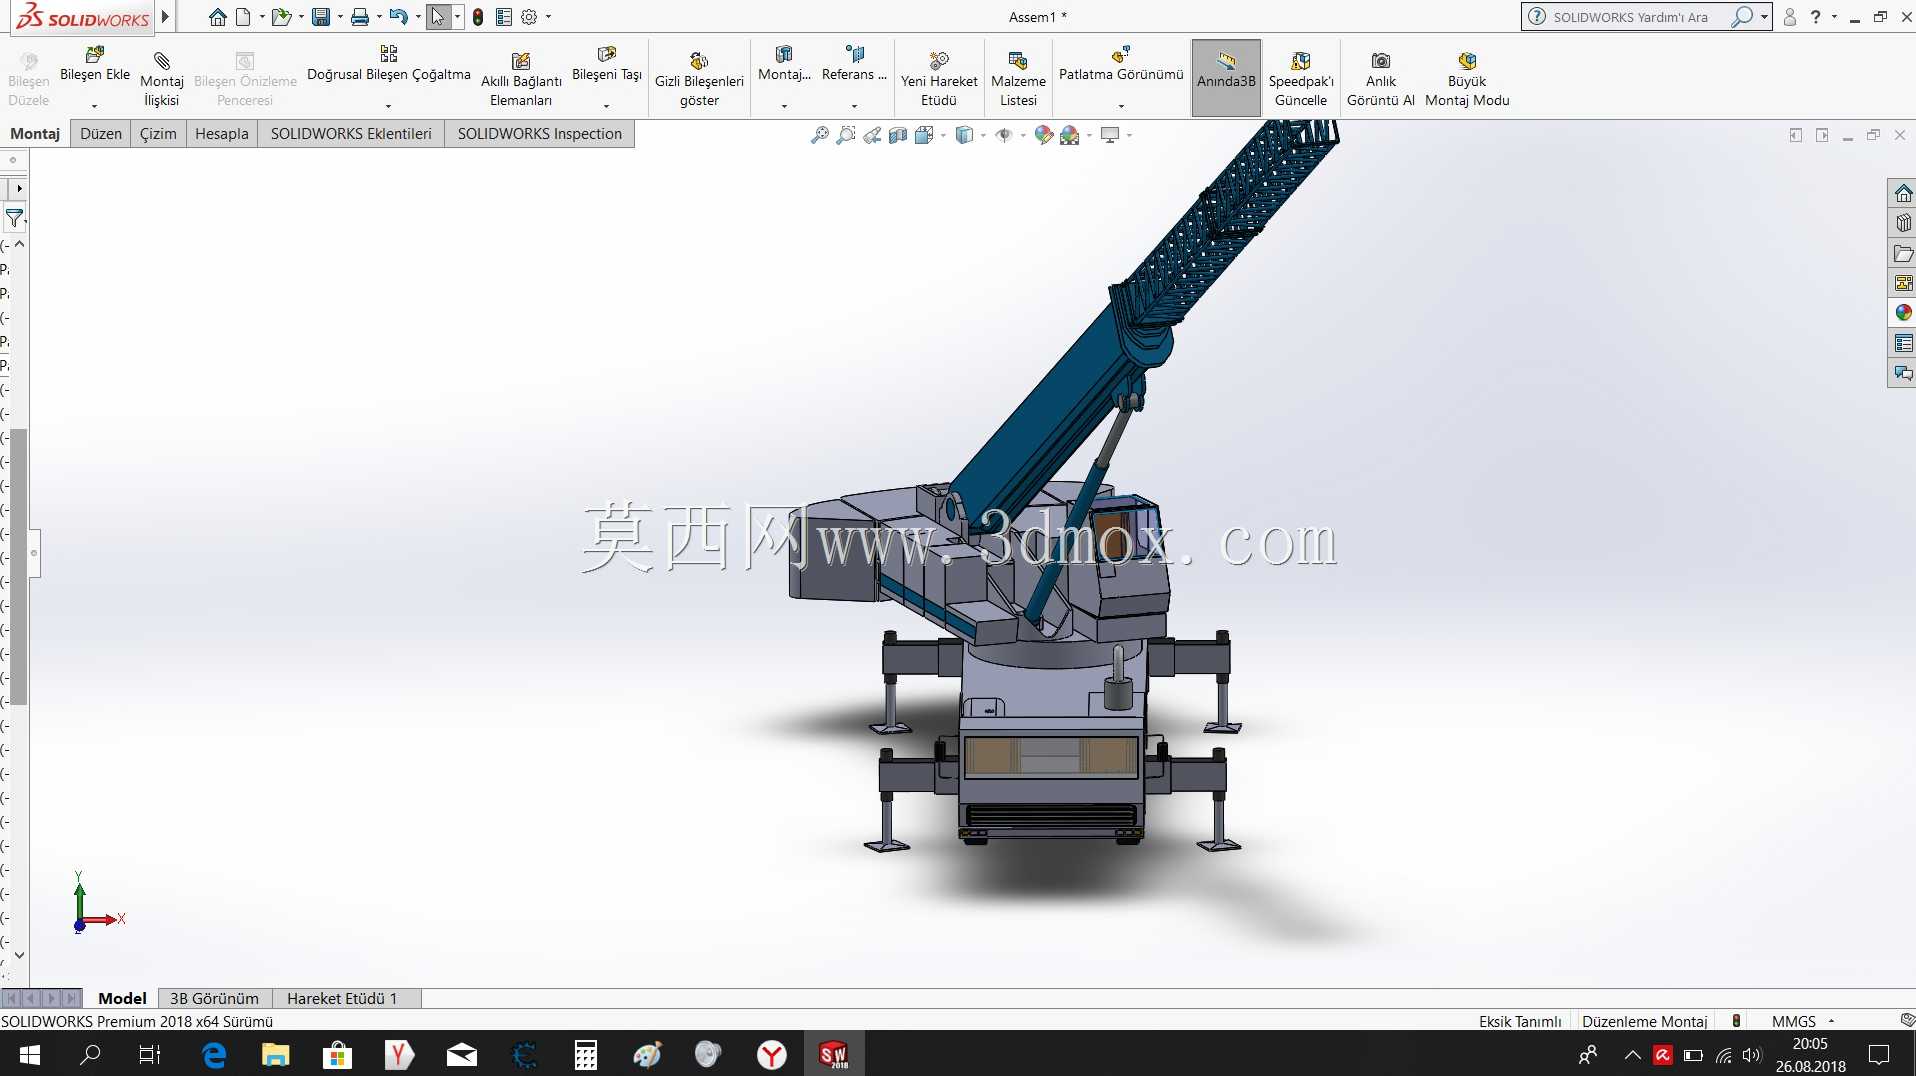1916x1076 pixels.
Task: Open Microsoft Edge from taskbar
Action: [x=214, y=1054]
